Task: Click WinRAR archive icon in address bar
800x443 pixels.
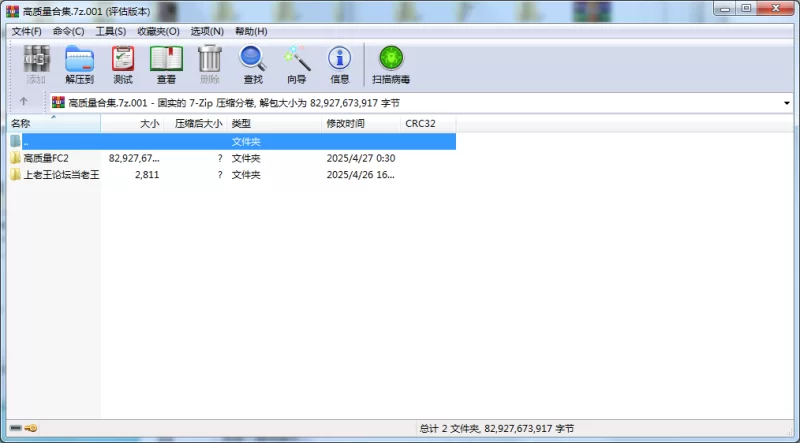Action: click(x=58, y=103)
